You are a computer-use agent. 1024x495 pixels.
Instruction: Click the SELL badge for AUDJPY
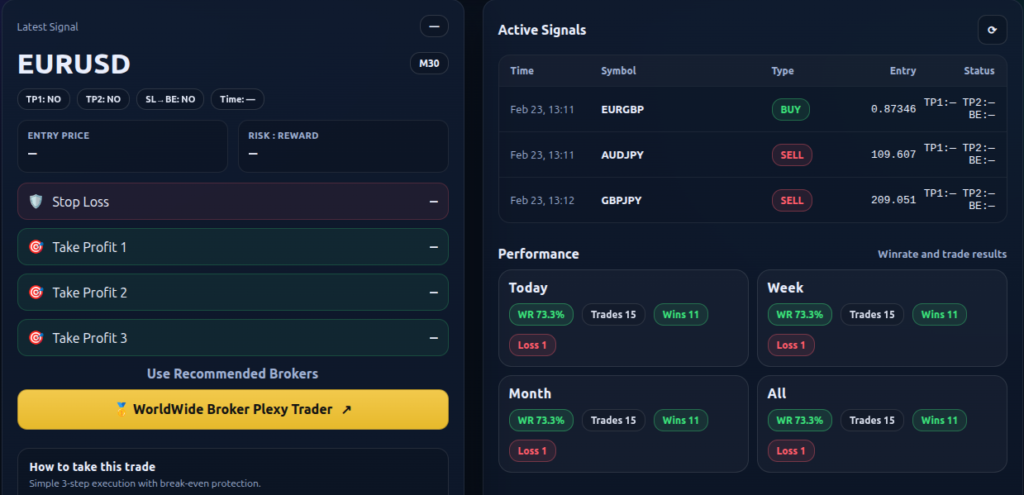click(x=791, y=155)
